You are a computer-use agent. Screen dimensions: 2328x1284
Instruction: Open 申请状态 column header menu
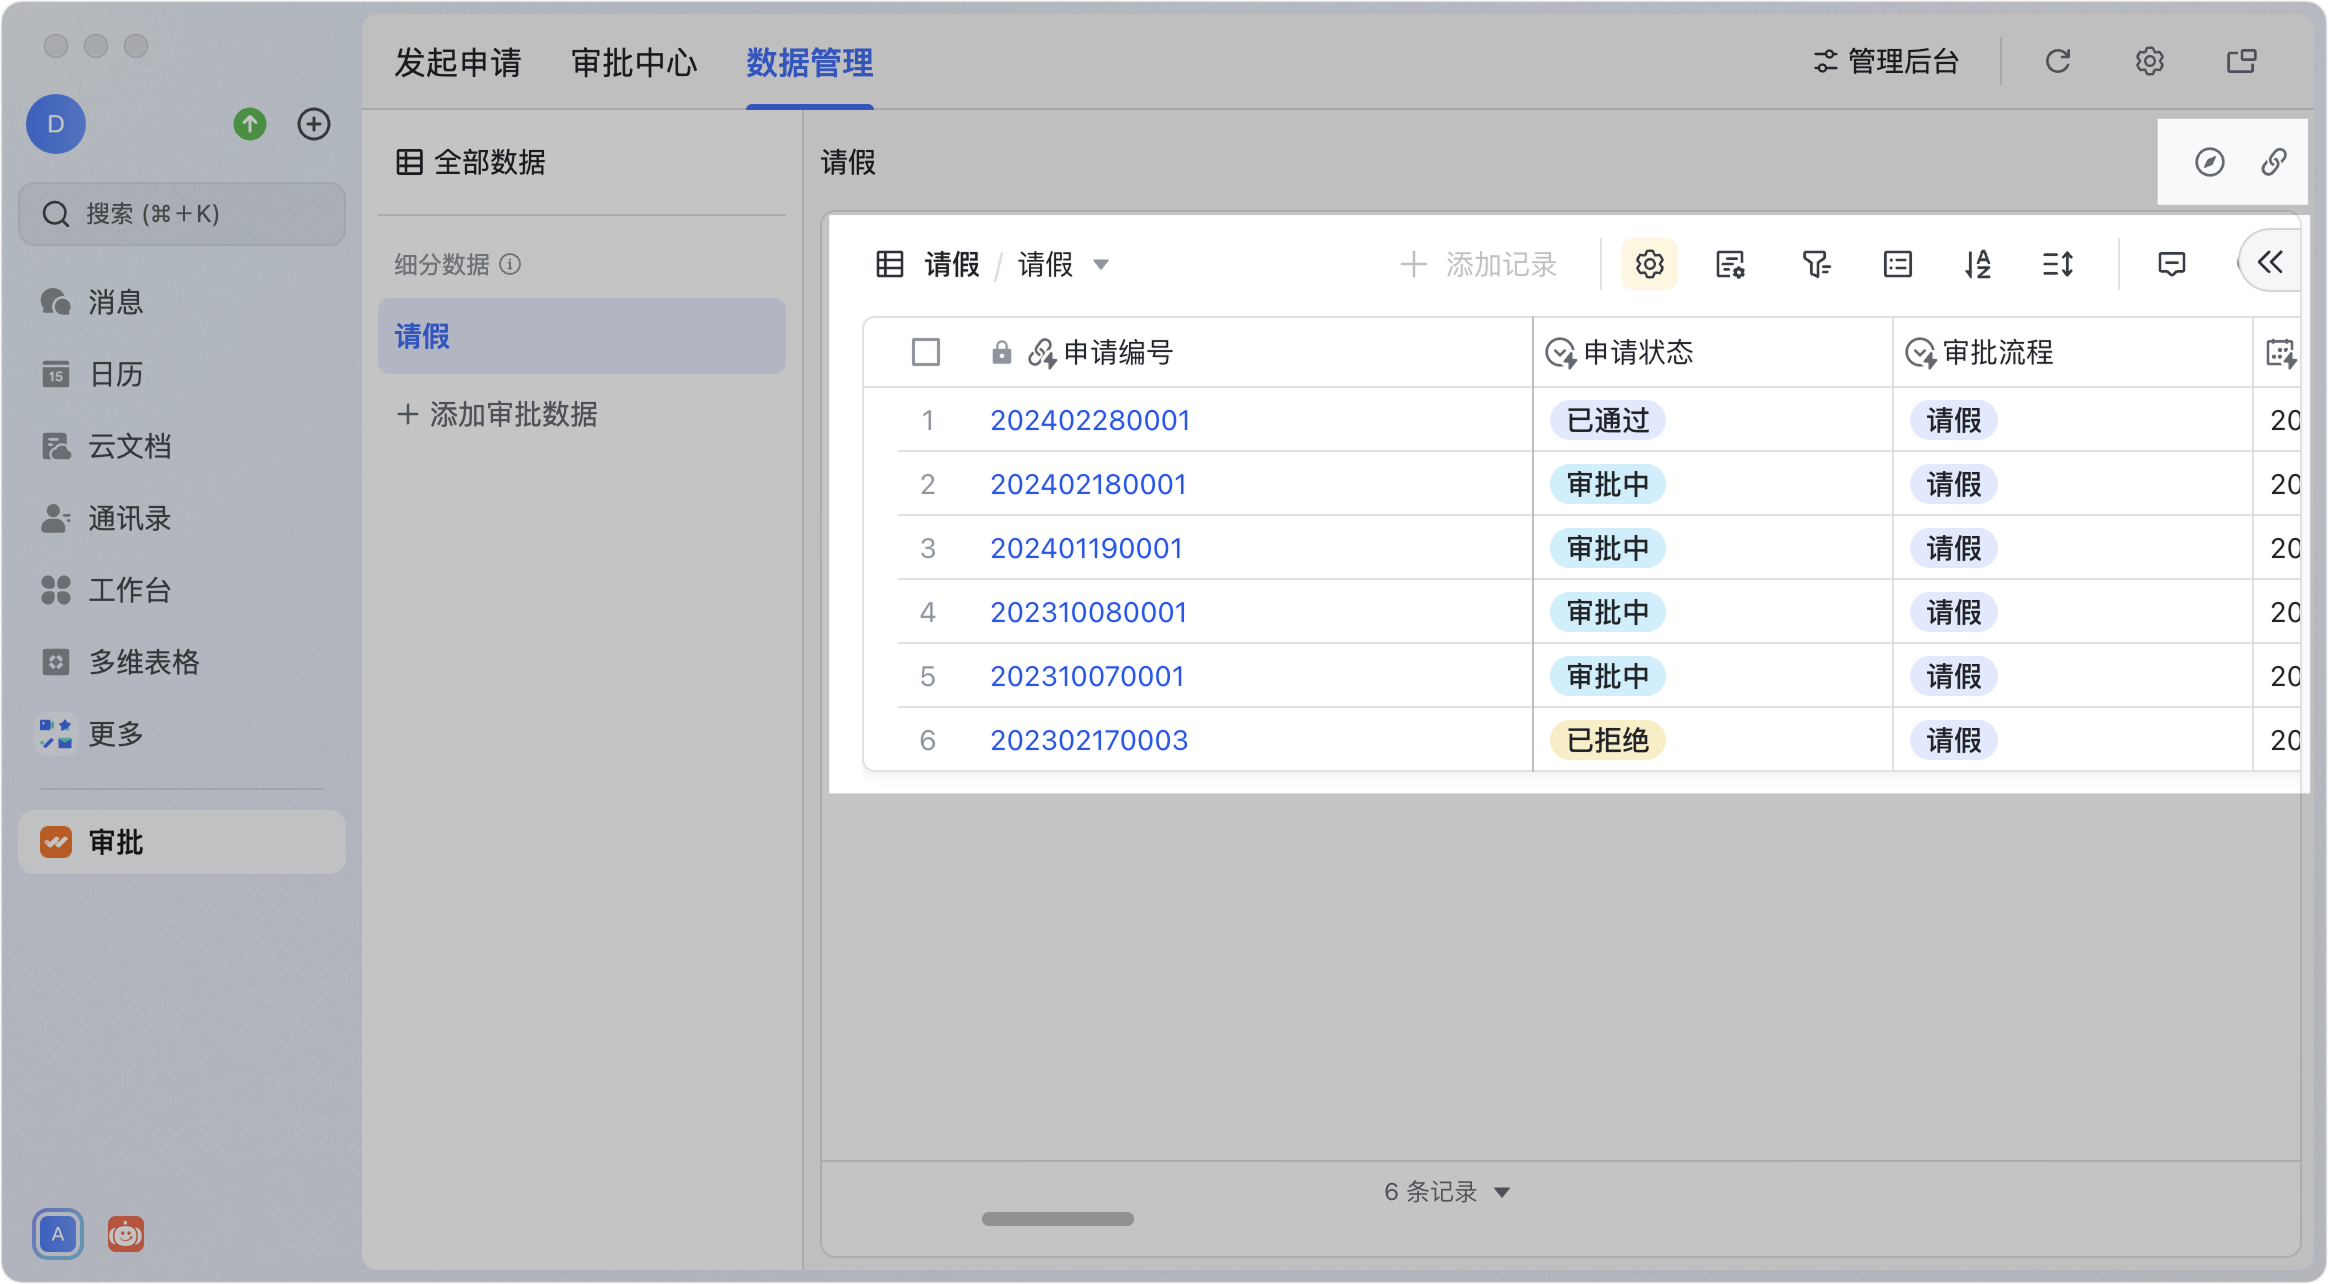click(1712, 352)
